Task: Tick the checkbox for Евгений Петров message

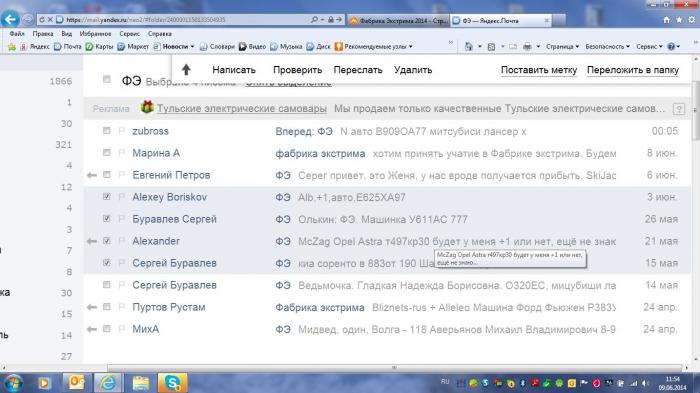Action: point(106,175)
